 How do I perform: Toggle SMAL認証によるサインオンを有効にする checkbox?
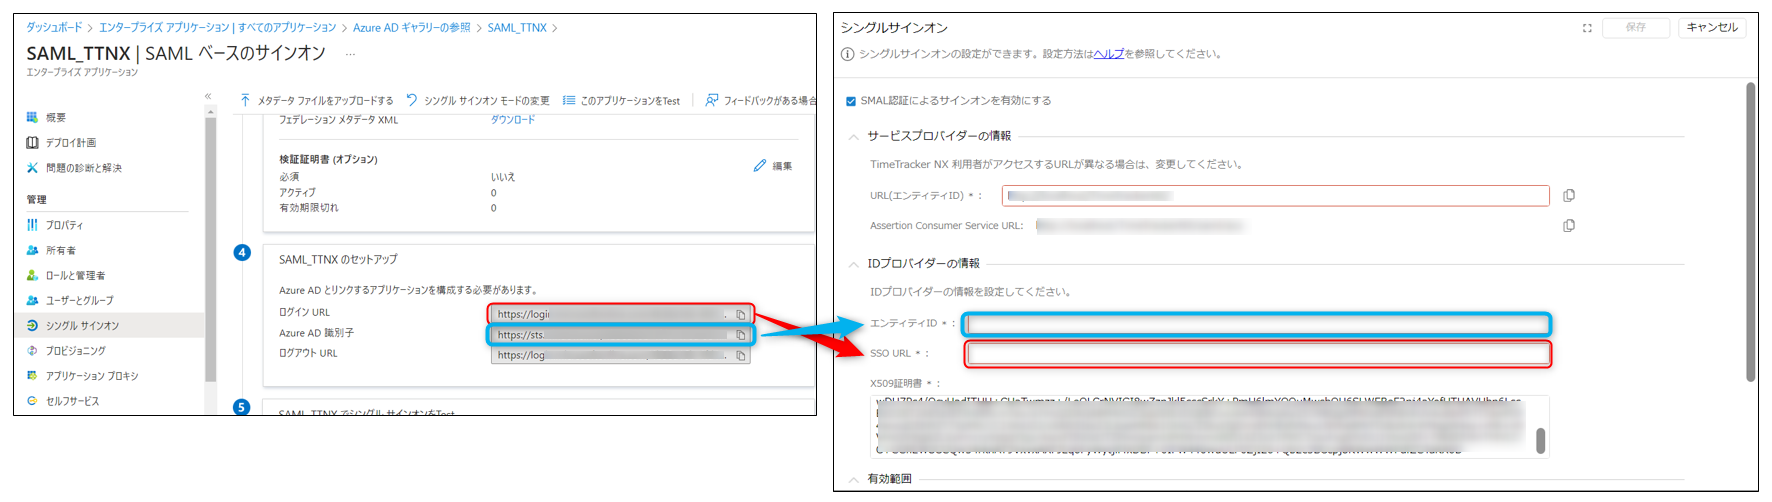[851, 101]
